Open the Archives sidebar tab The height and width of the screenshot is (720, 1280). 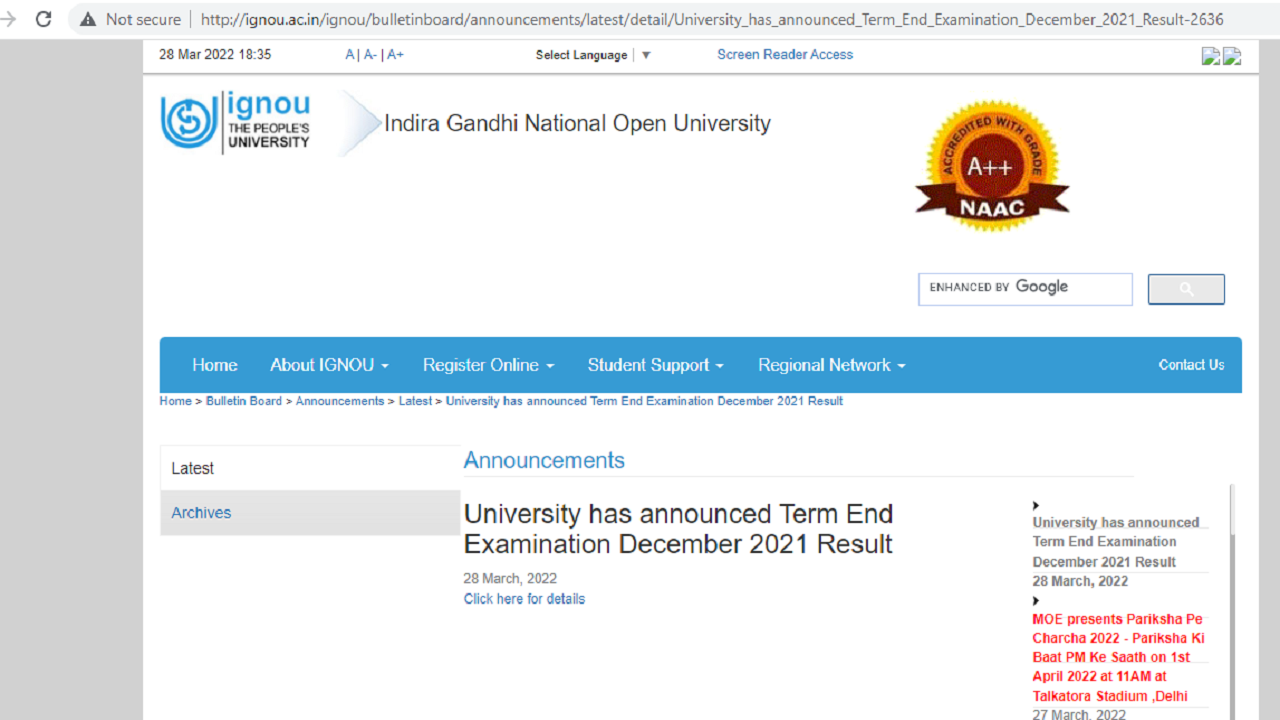click(x=310, y=512)
